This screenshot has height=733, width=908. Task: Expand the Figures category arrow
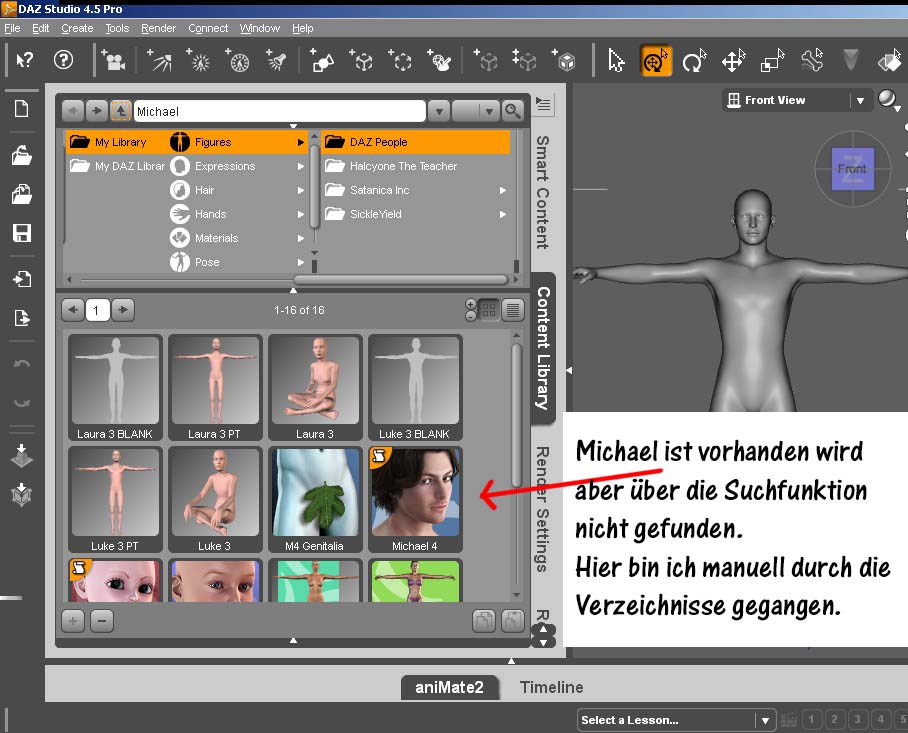[301, 142]
